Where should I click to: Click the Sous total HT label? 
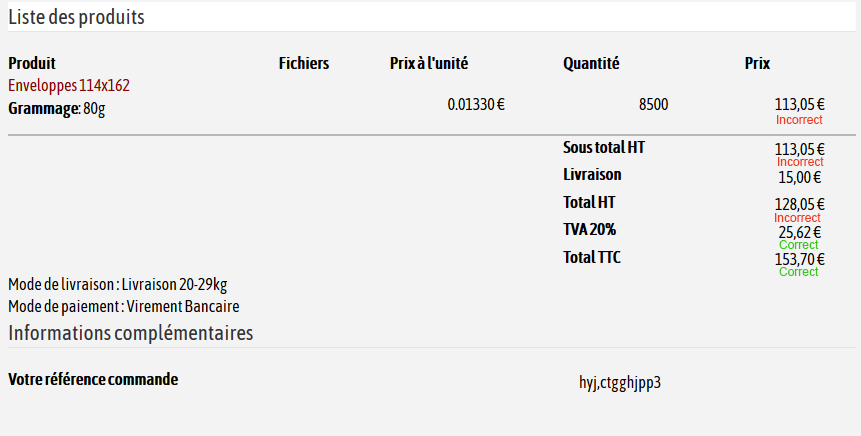coord(604,147)
